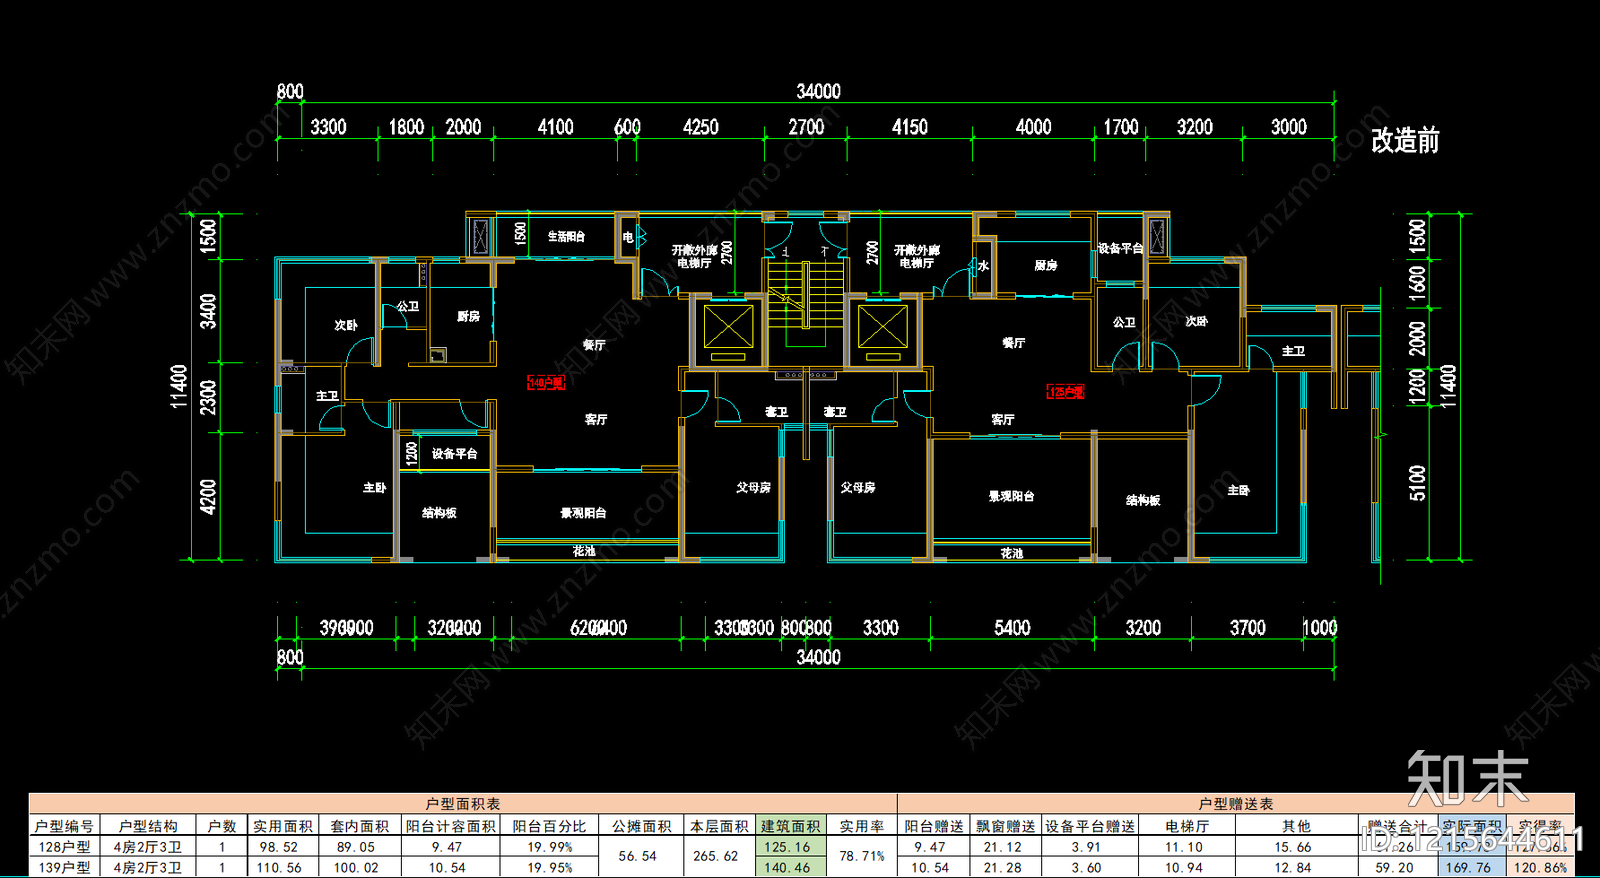Click the right unit '厨房' label

[1046, 265]
